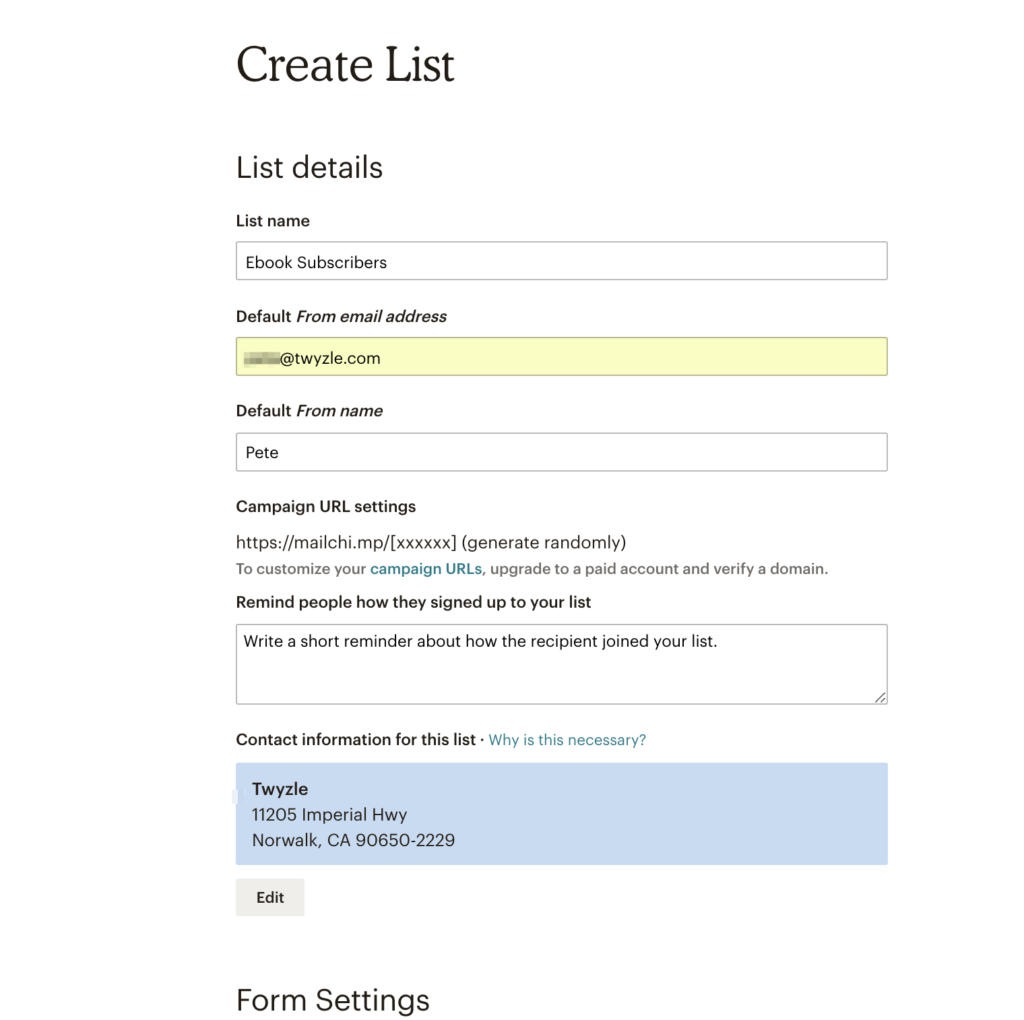The height and width of the screenshot is (1020, 1024).
Task: Focus the Default From email address field
Action: click(561, 357)
